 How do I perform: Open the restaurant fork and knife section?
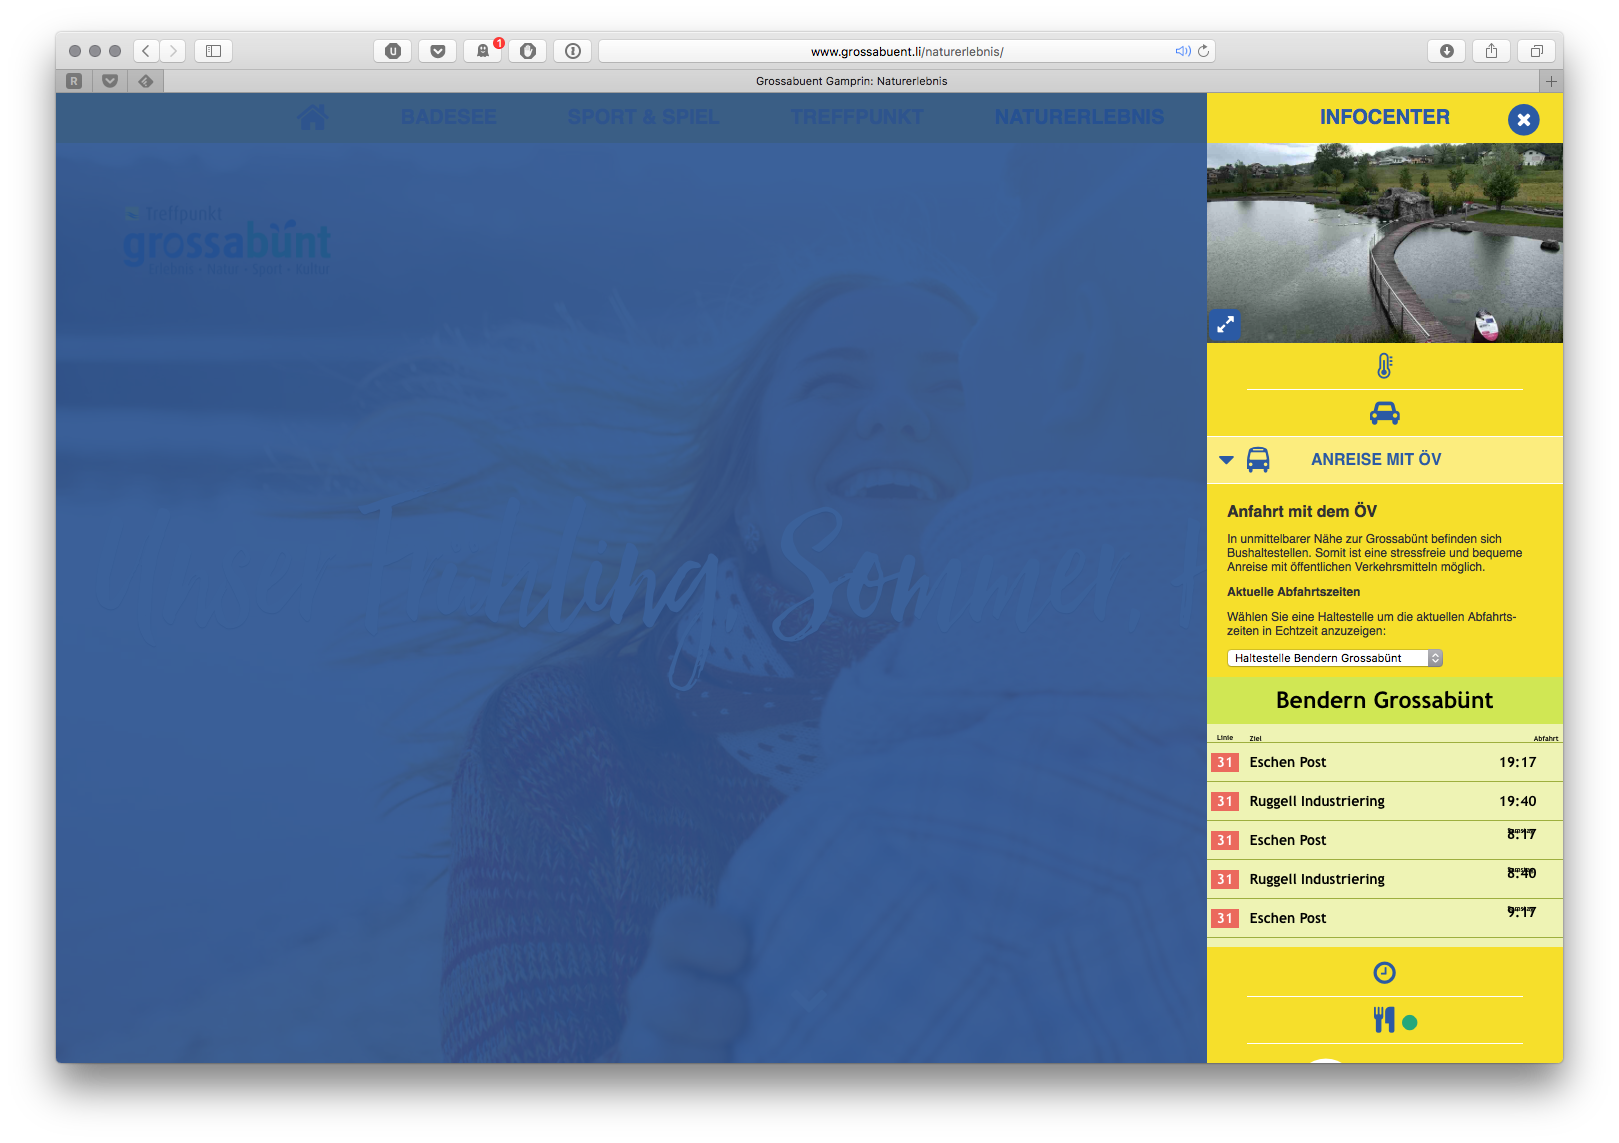pos(1384,1019)
